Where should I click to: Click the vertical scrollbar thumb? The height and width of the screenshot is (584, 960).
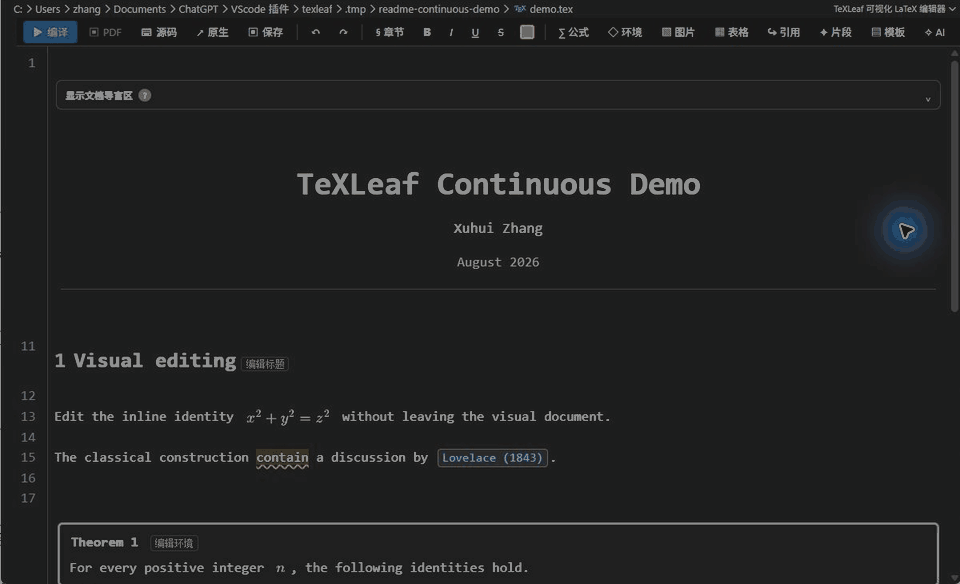(x=954, y=184)
